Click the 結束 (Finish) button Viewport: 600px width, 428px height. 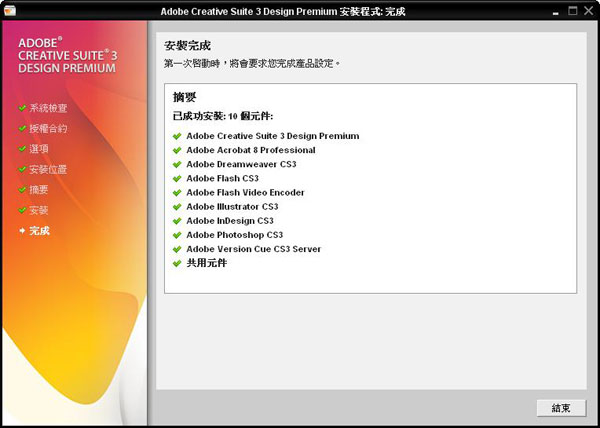click(x=561, y=408)
